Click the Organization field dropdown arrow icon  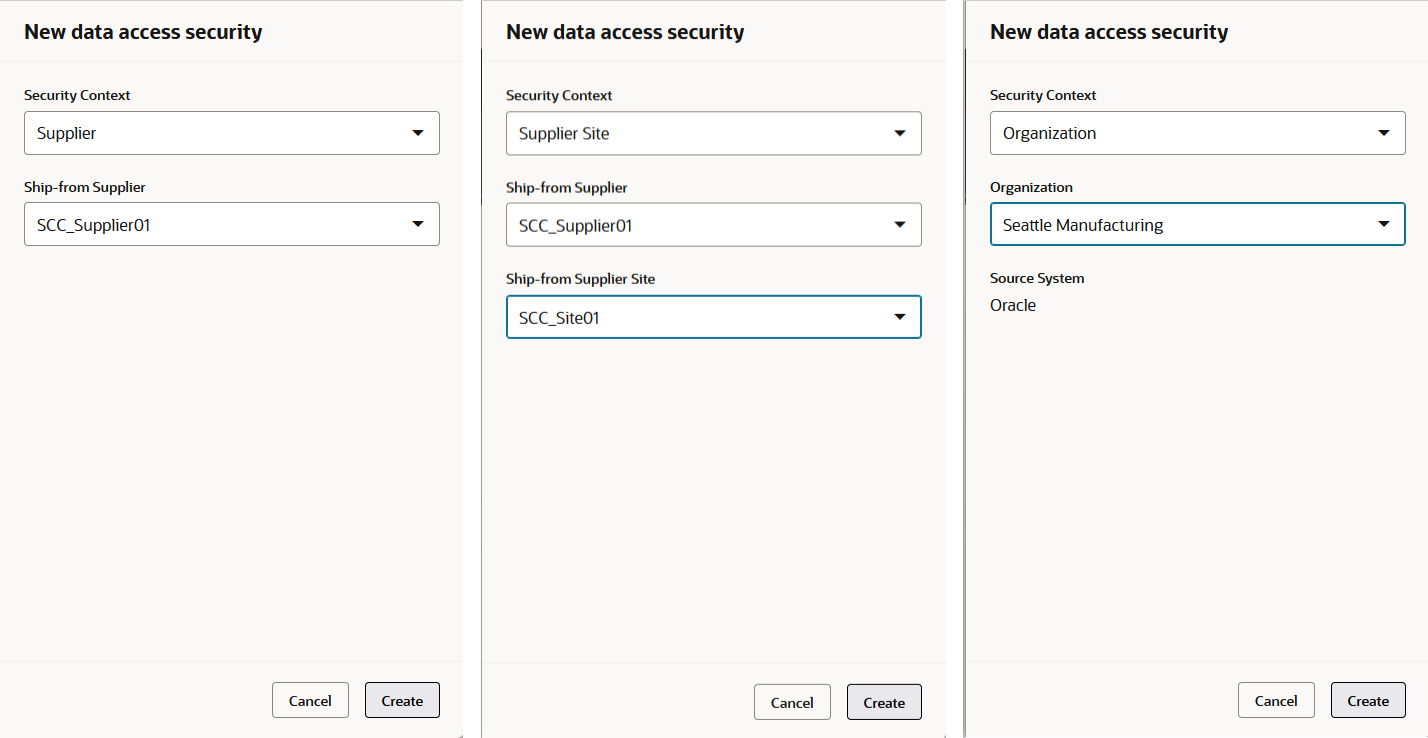click(1384, 224)
